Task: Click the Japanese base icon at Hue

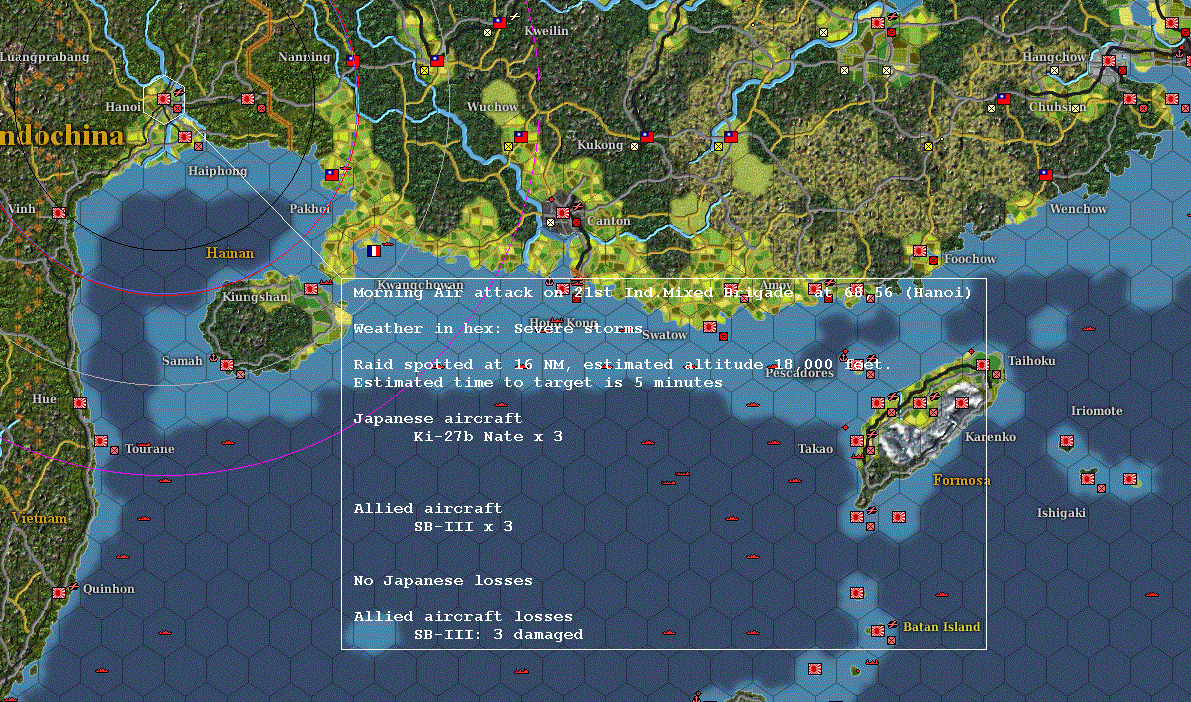Action: point(80,403)
